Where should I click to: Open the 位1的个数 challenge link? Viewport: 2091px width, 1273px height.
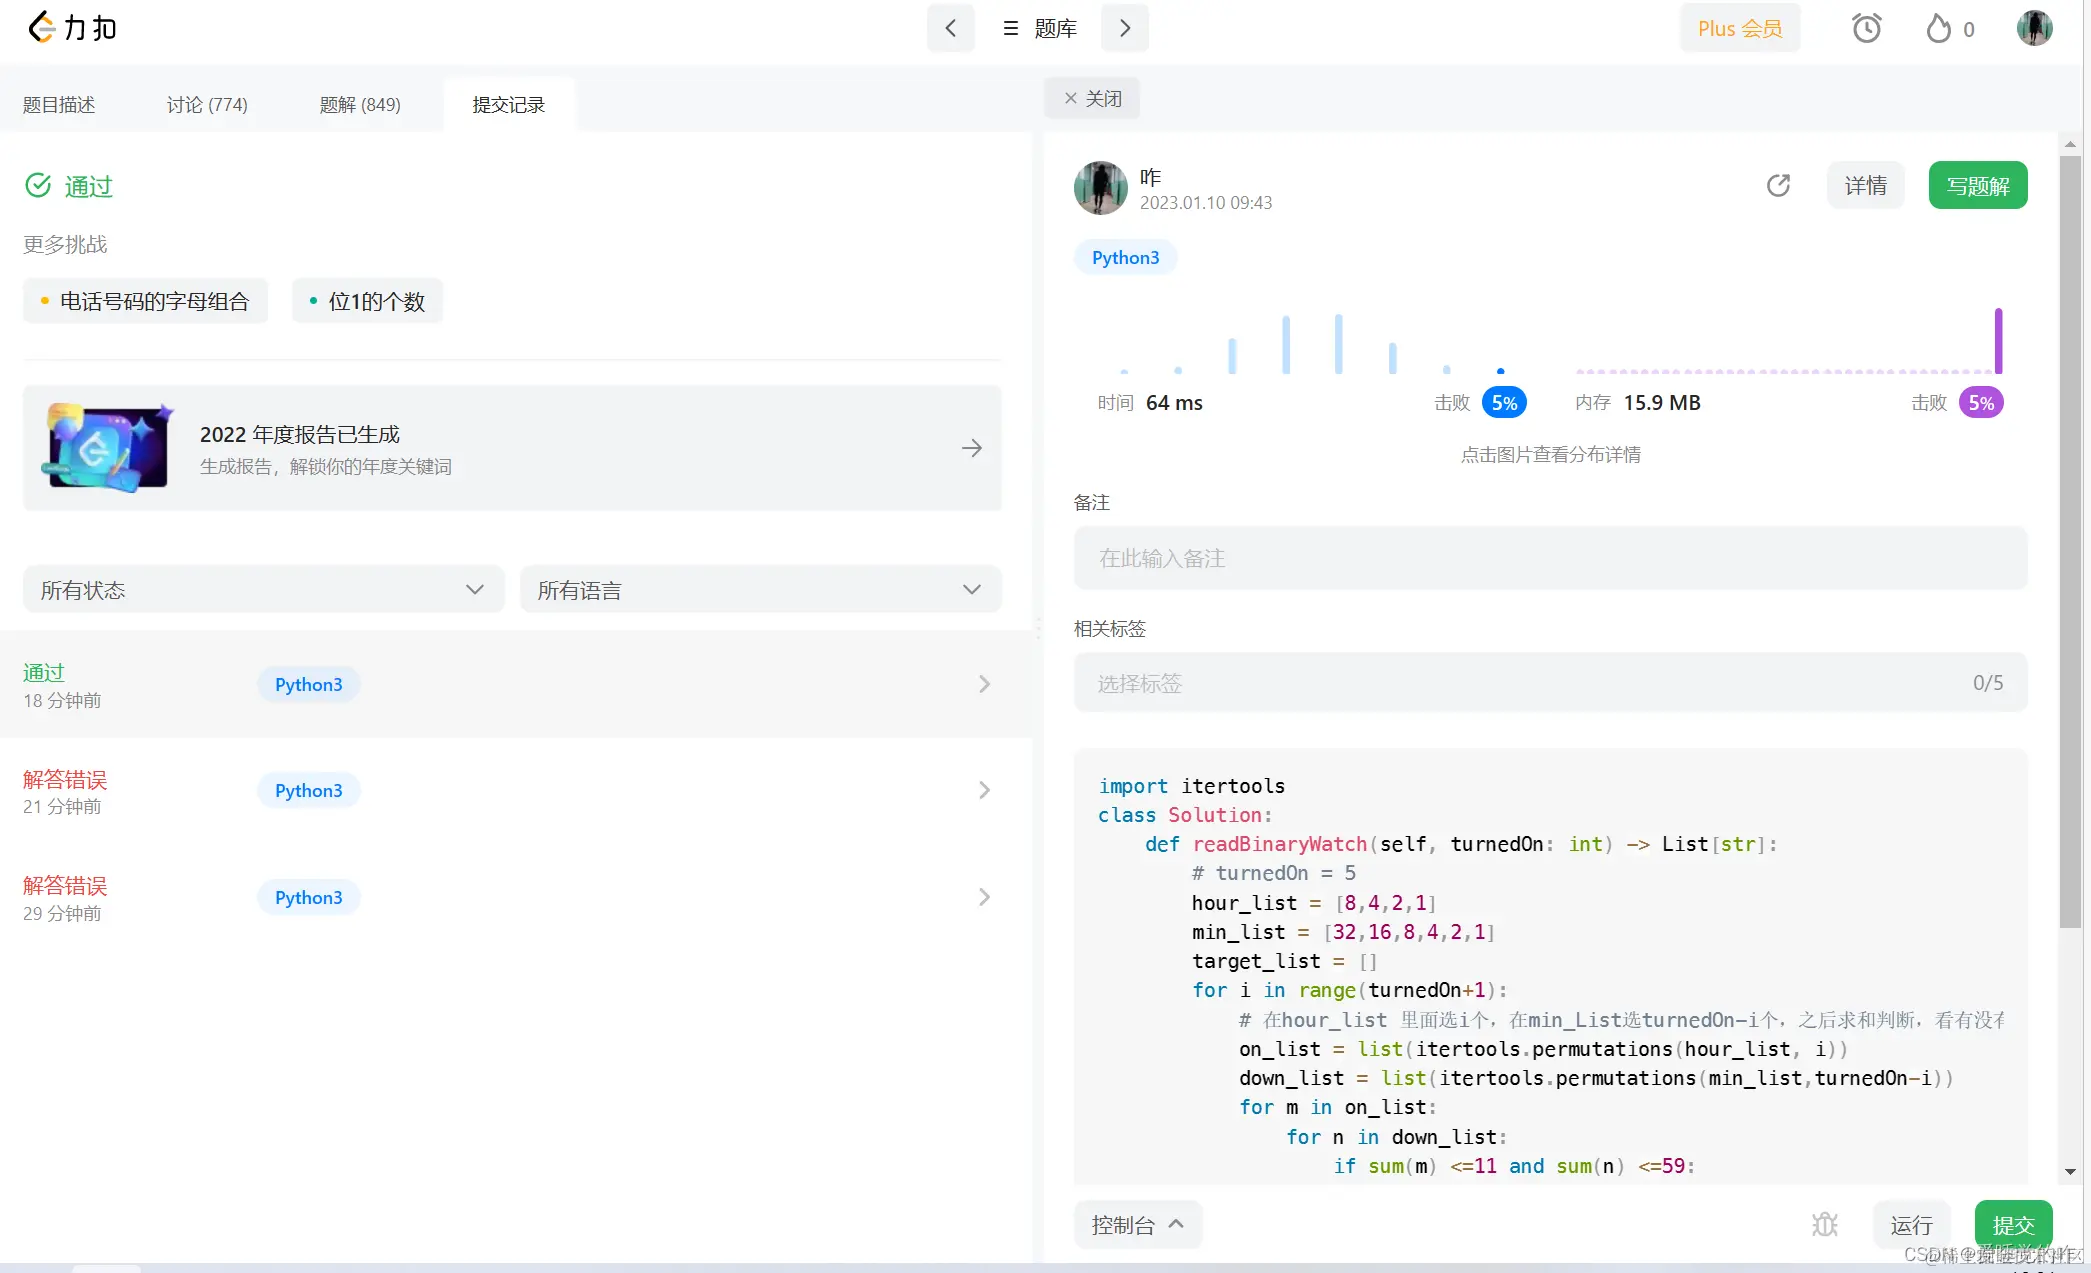(367, 301)
